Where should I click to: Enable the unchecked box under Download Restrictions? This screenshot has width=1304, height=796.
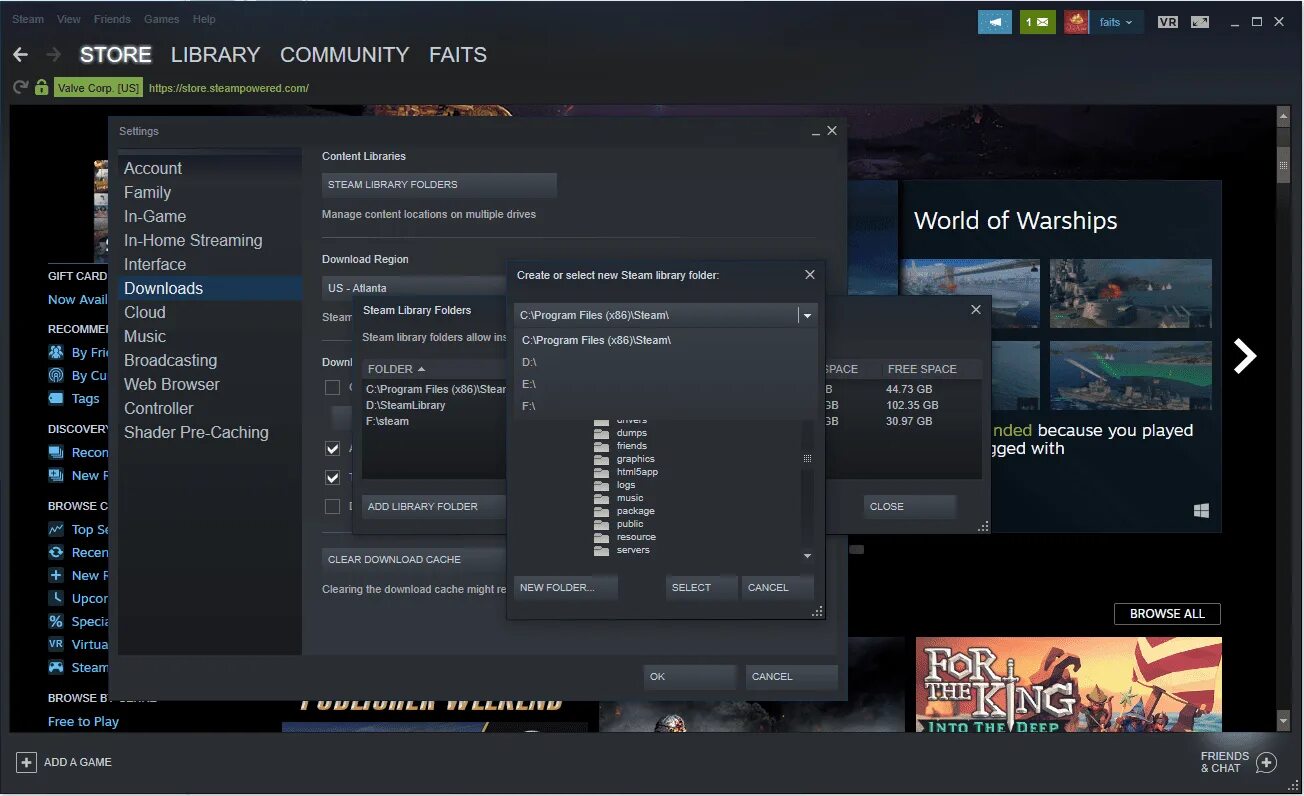333,387
